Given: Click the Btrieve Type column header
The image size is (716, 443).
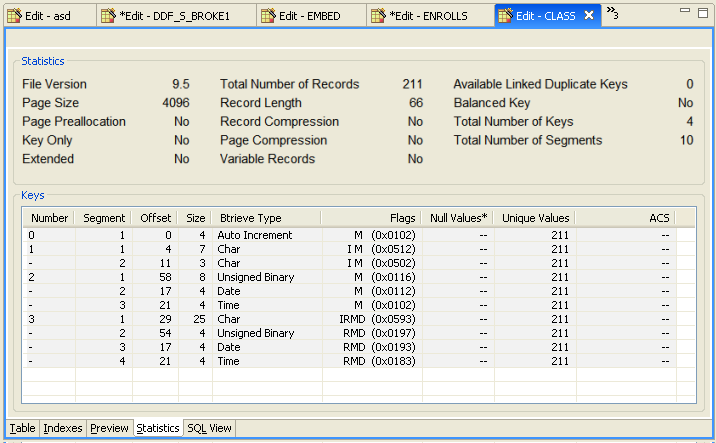Looking at the screenshot, I should click(x=250, y=218).
